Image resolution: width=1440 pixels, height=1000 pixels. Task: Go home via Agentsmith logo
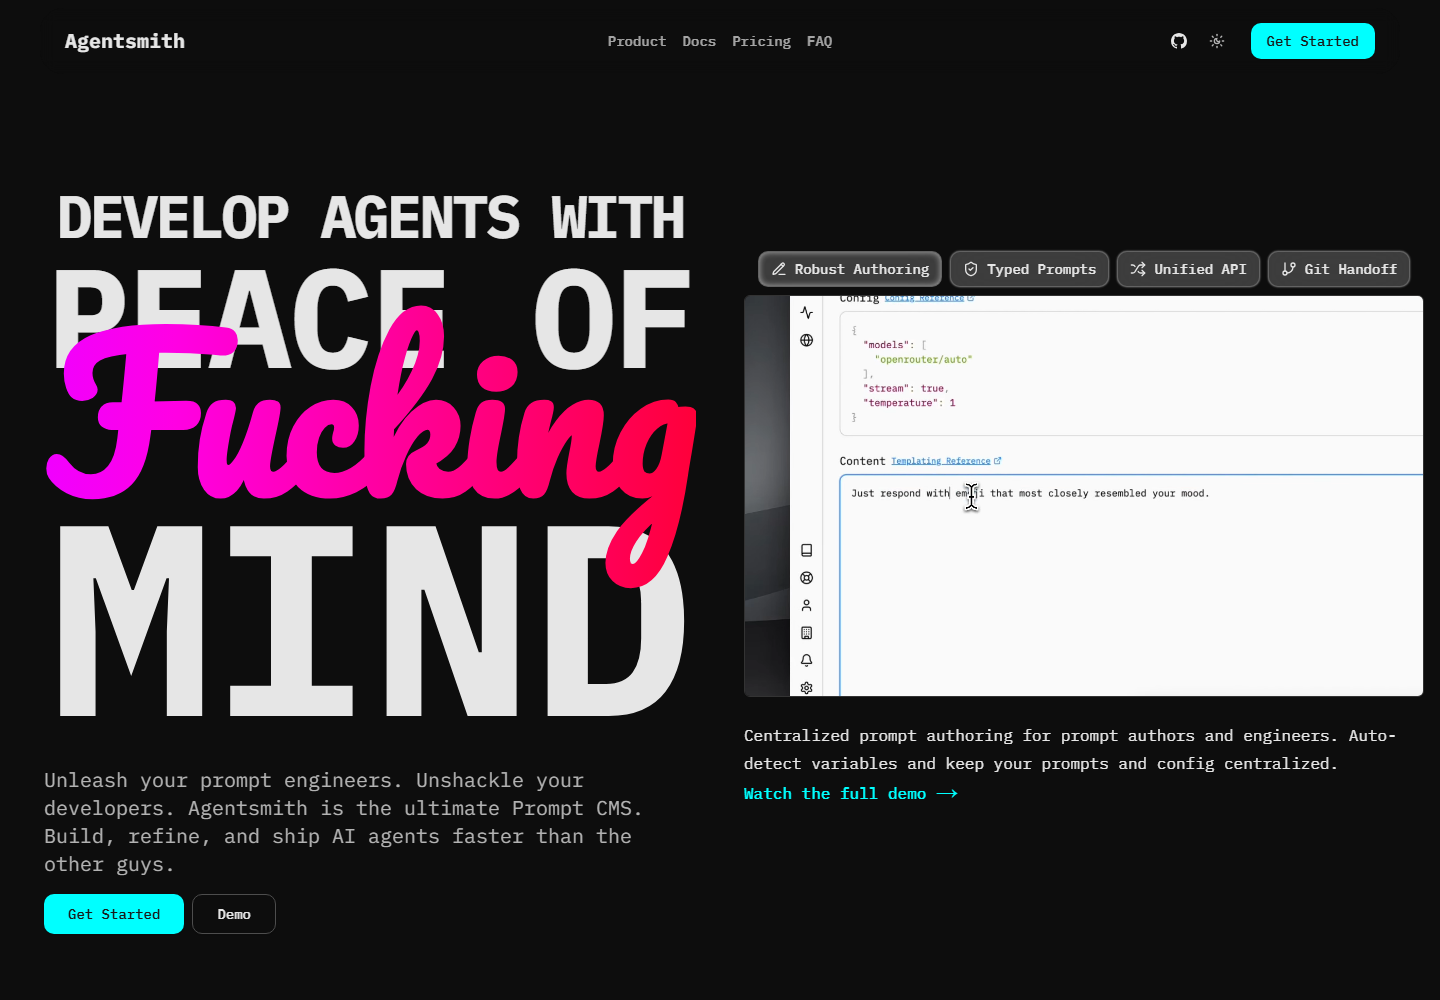125,41
